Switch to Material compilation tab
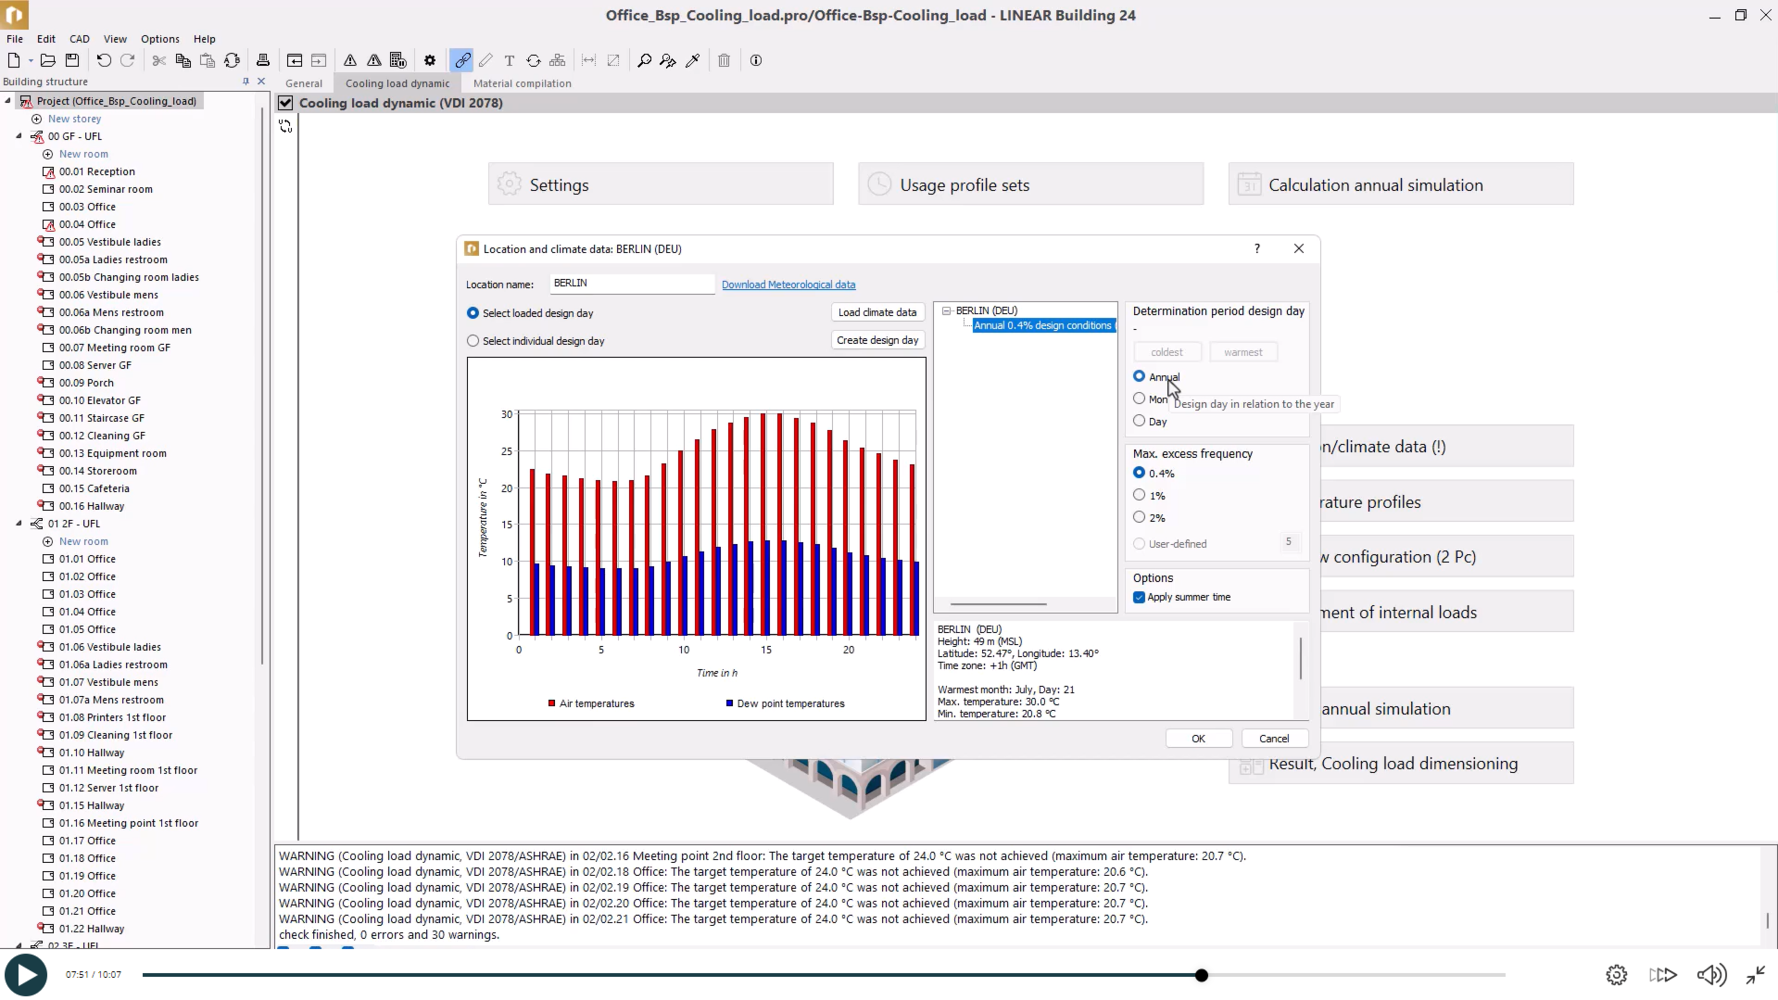 point(522,84)
